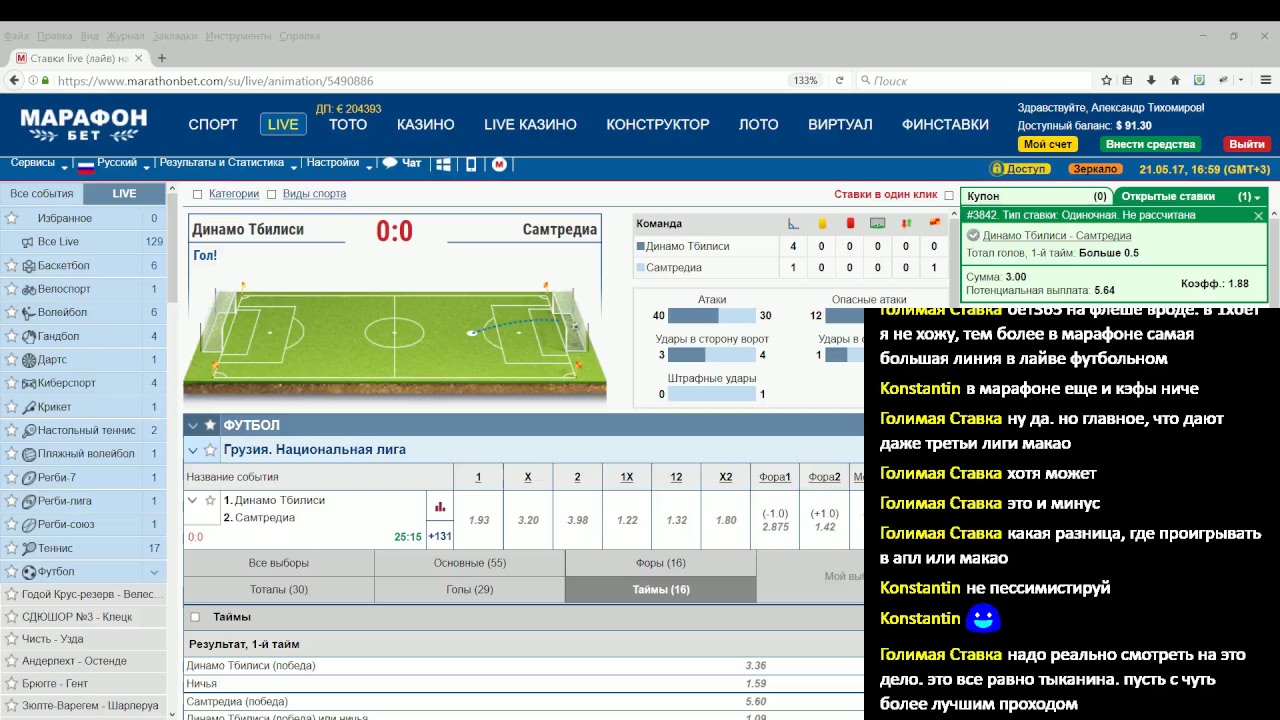1280x720 pixels.
Task: Click the Баскетбол ball icon in sidebar
Action: coord(29,266)
